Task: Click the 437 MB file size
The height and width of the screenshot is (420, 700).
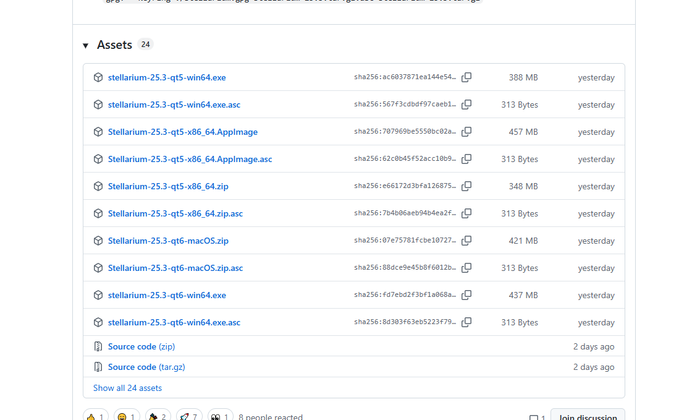Action: tap(523, 295)
